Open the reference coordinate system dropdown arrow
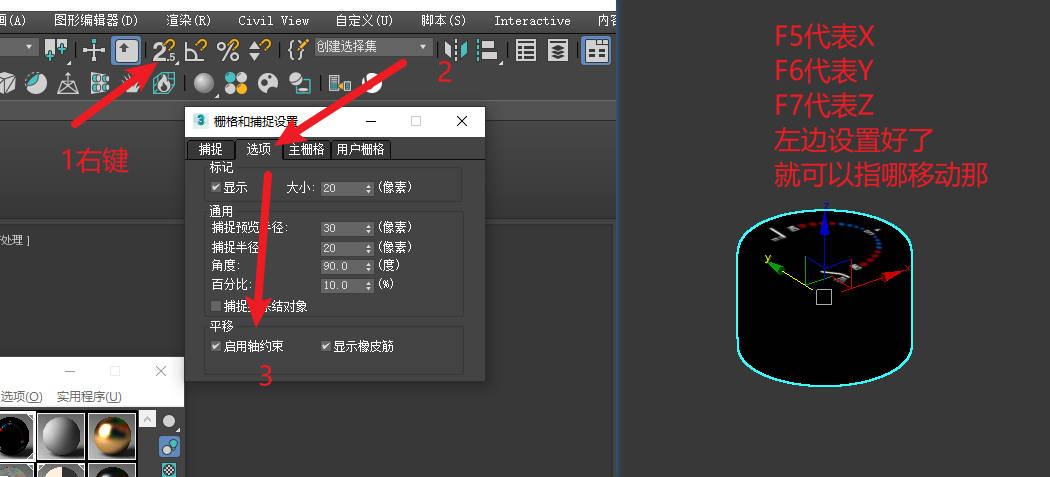 pos(28,48)
